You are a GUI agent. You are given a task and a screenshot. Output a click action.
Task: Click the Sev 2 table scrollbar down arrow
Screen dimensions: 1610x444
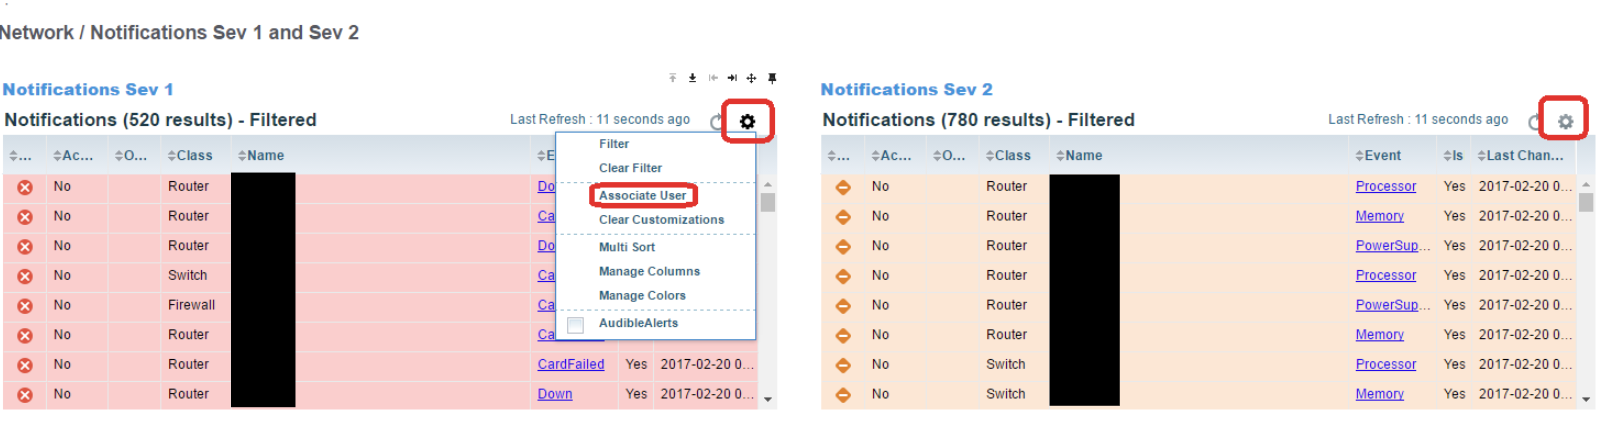pyautogui.click(x=1586, y=399)
